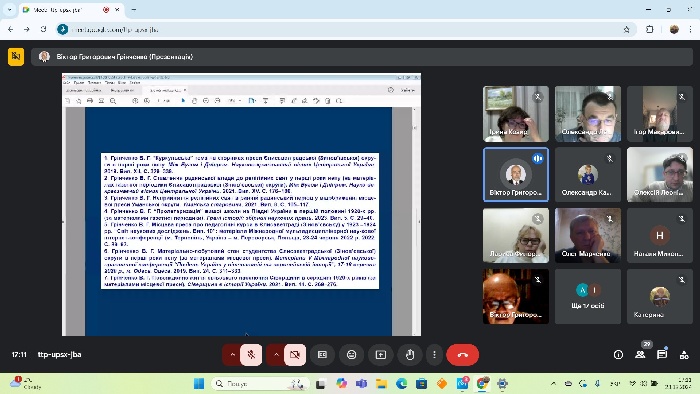Screen dimensions: 700x394
Task: Open the activities icon in bottom bar
Action: click(x=684, y=355)
